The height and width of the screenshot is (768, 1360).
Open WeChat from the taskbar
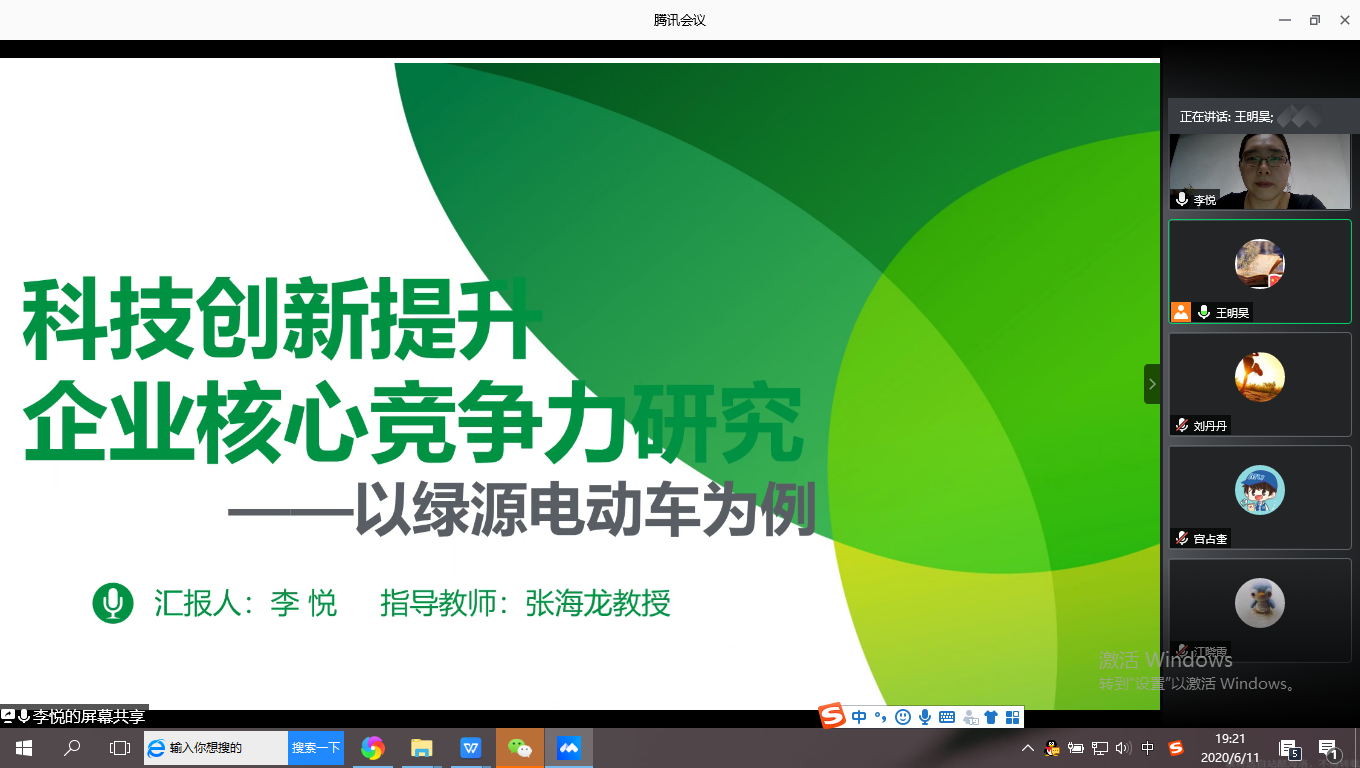520,748
